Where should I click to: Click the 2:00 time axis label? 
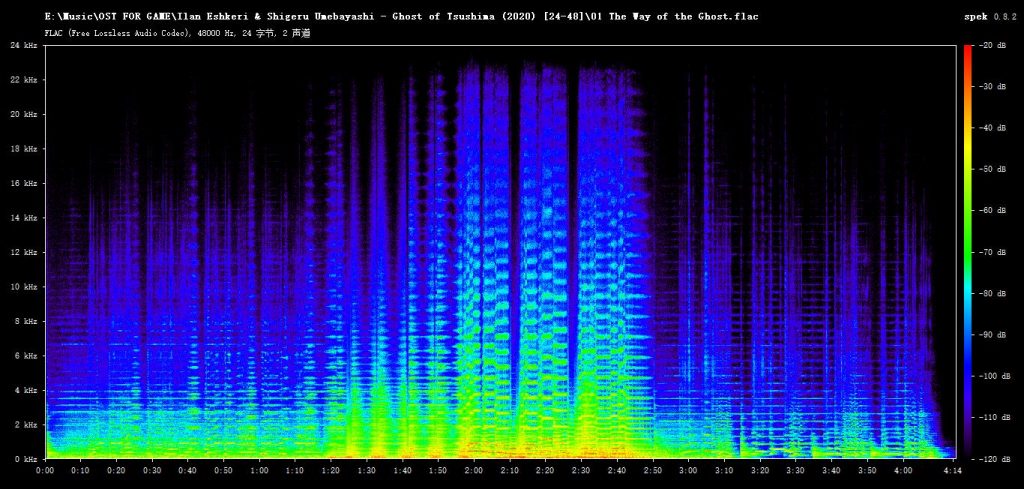pos(474,470)
